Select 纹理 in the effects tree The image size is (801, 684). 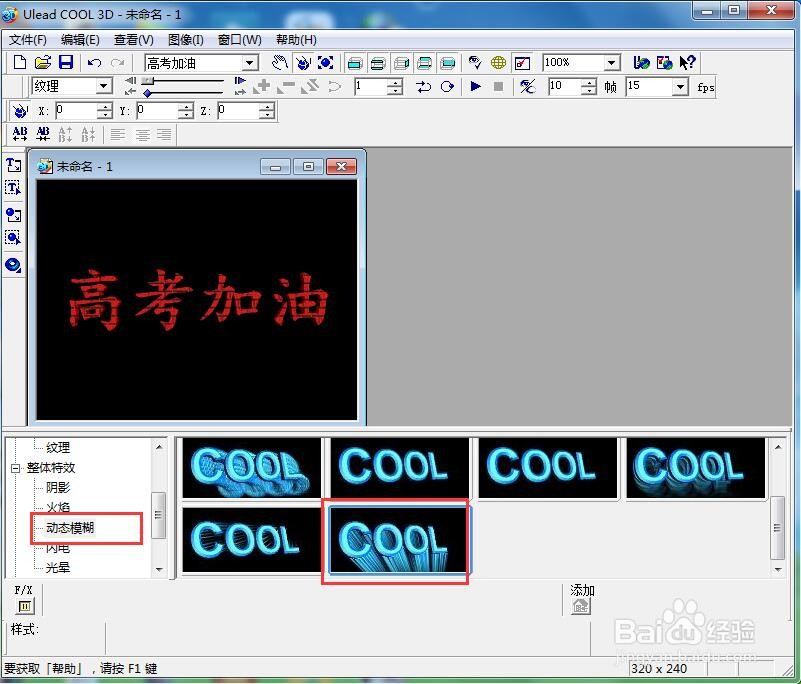[58, 447]
